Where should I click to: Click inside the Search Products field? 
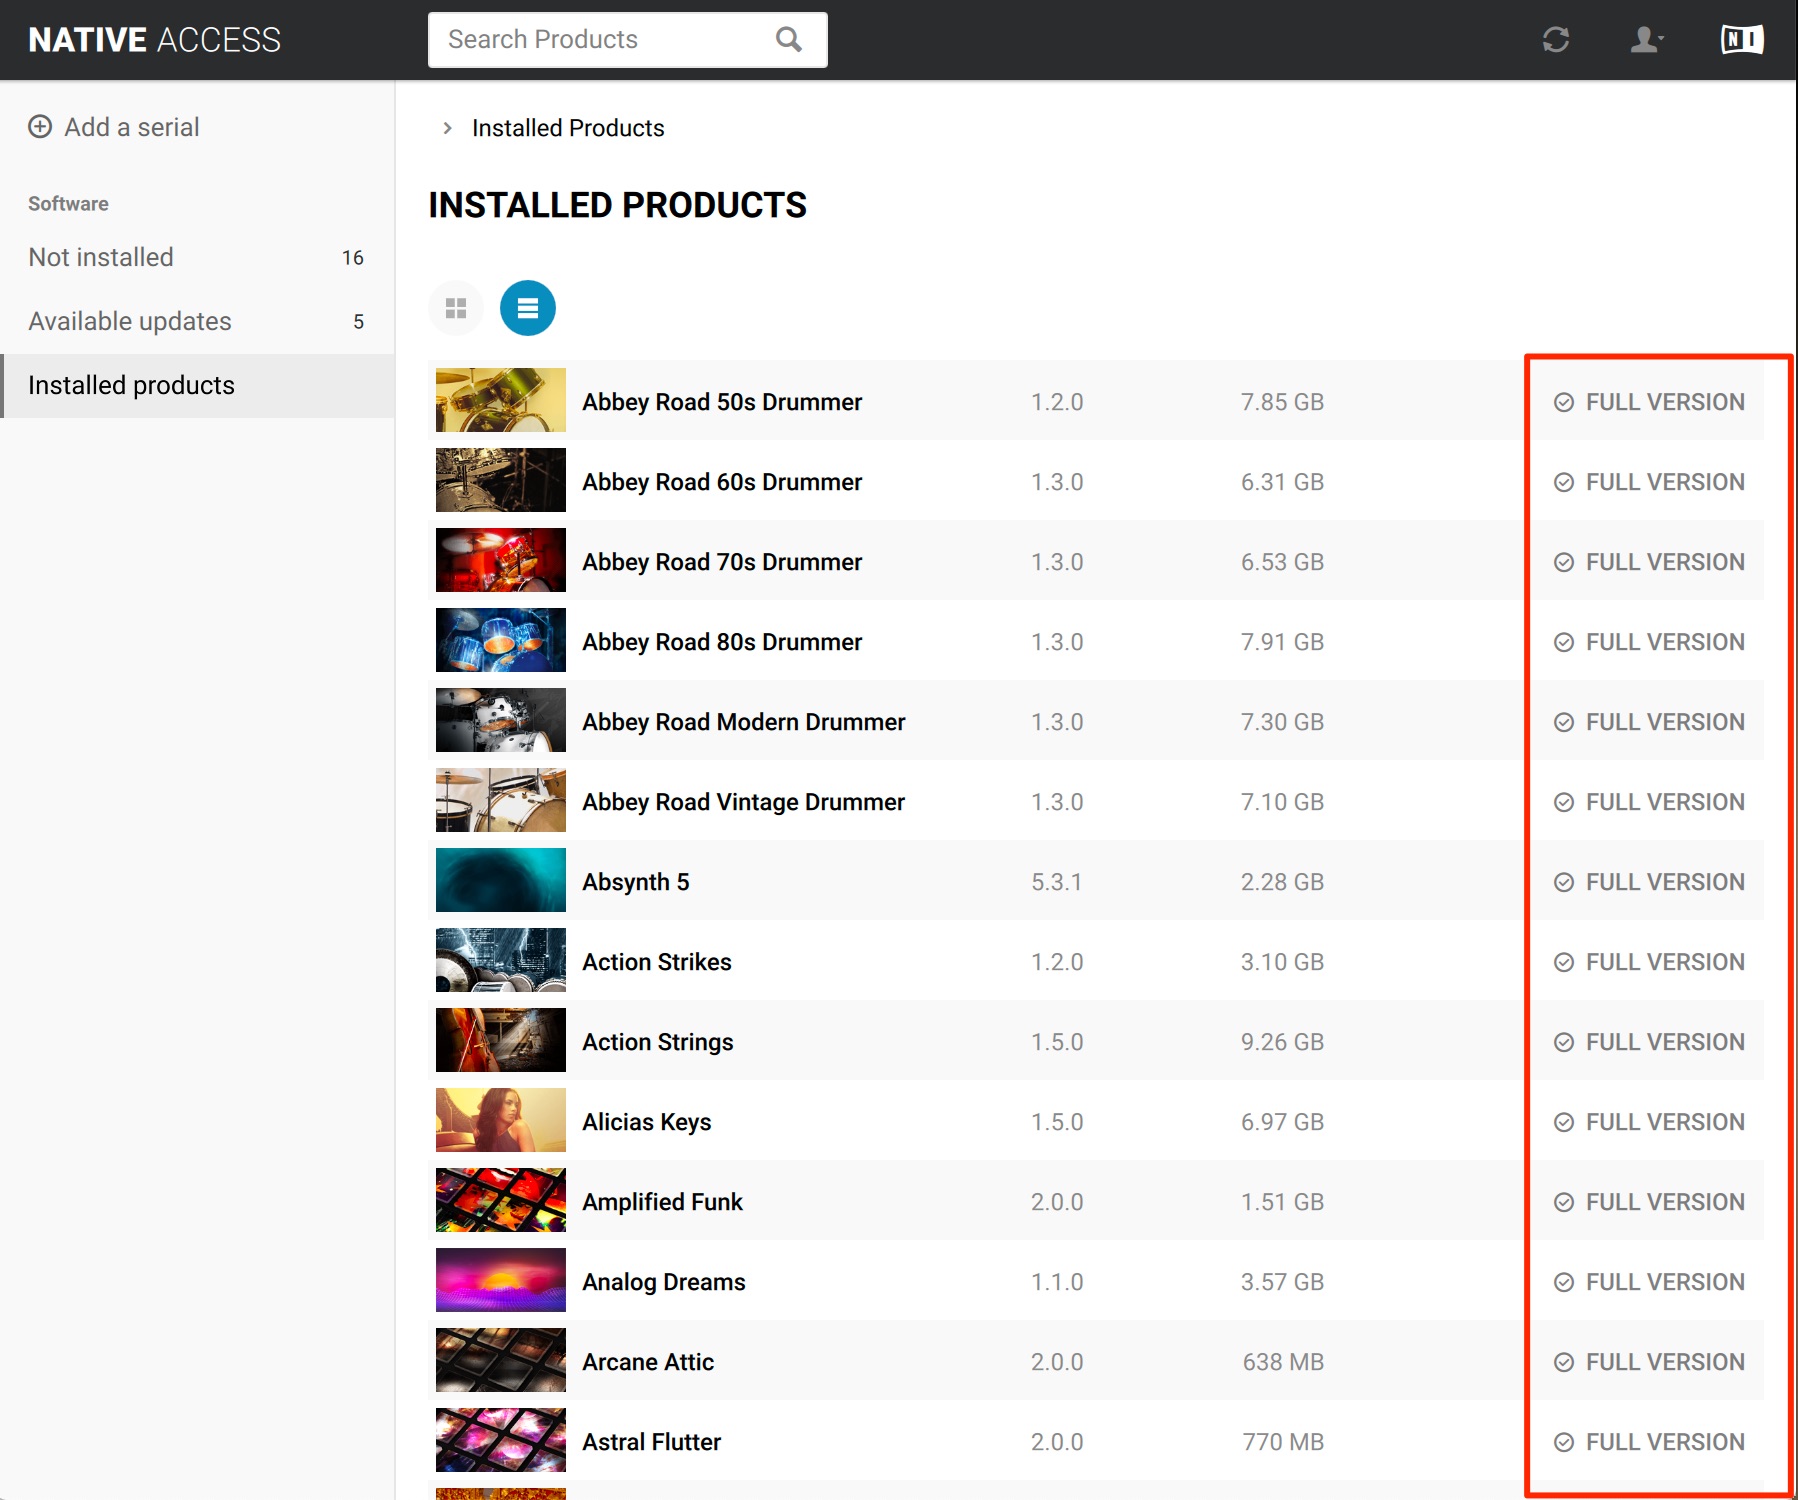coord(600,40)
